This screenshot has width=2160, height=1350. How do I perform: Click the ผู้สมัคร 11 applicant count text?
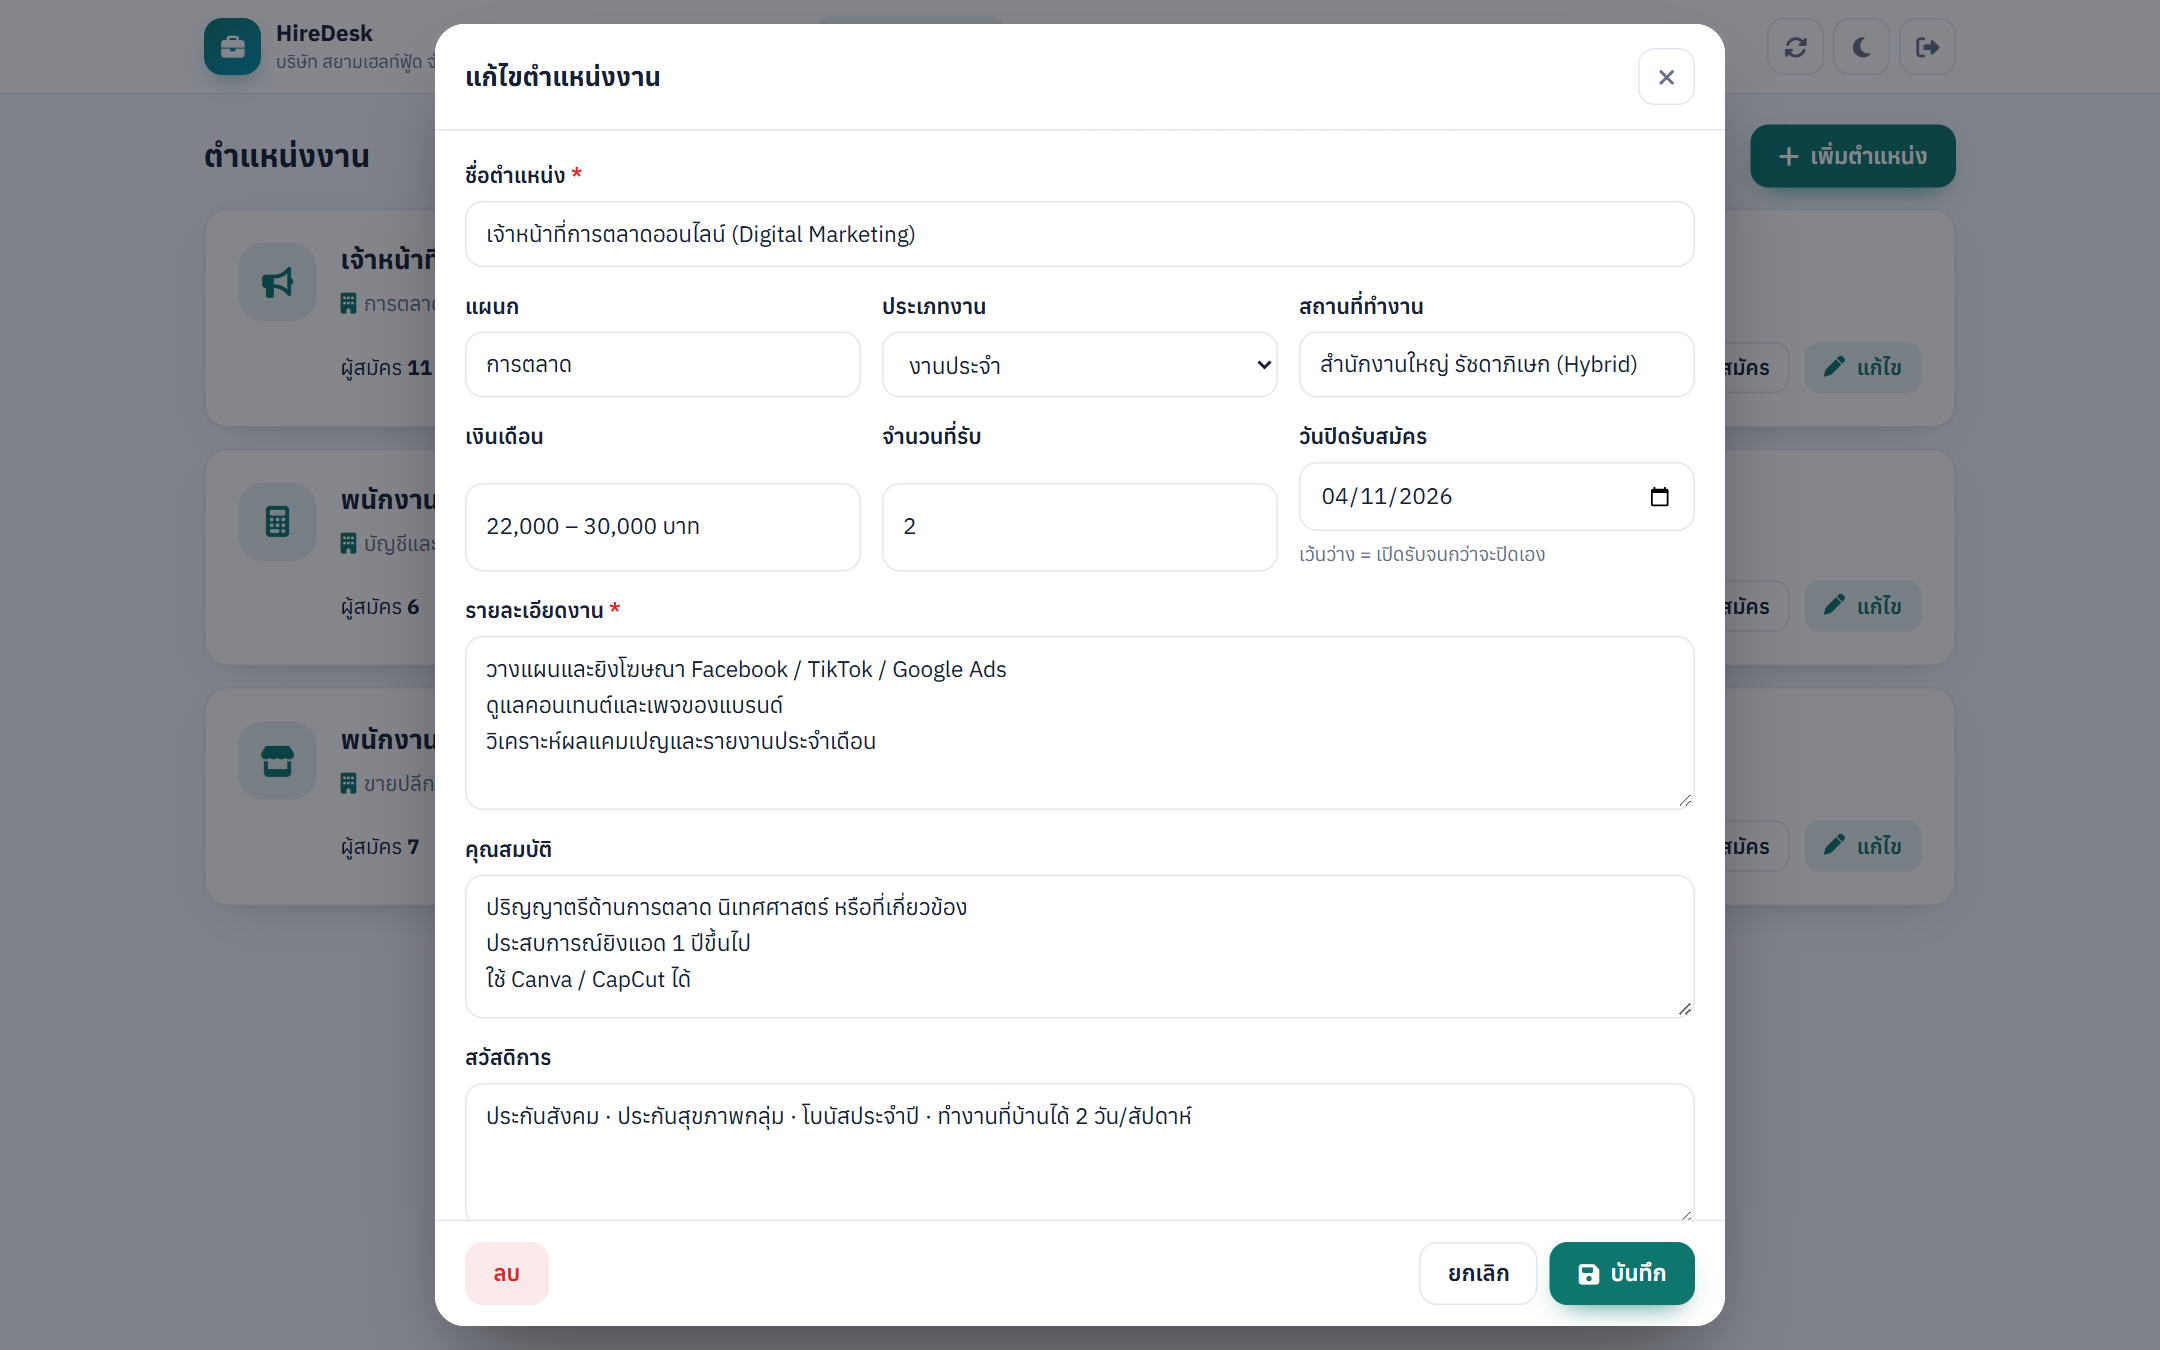pyautogui.click(x=386, y=368)
